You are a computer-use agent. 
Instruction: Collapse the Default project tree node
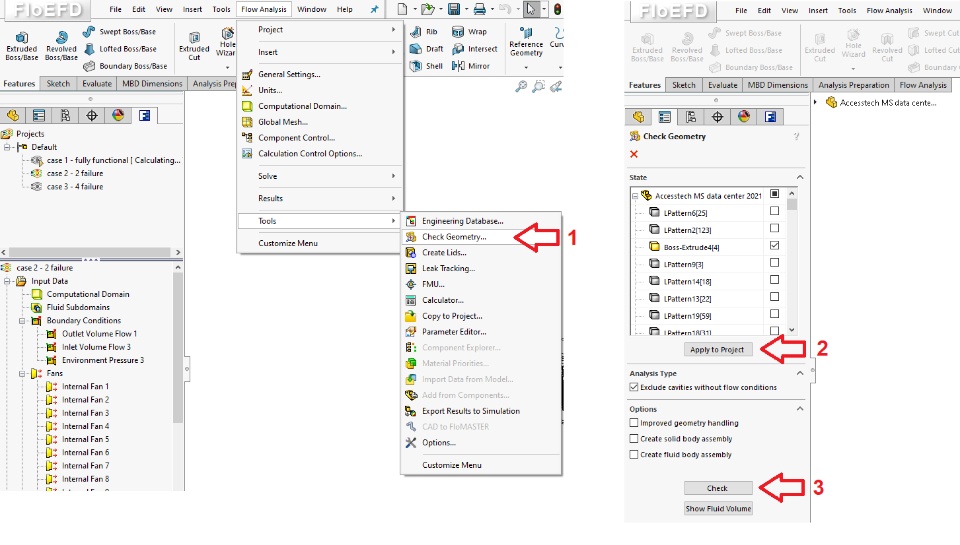point(7,147)
